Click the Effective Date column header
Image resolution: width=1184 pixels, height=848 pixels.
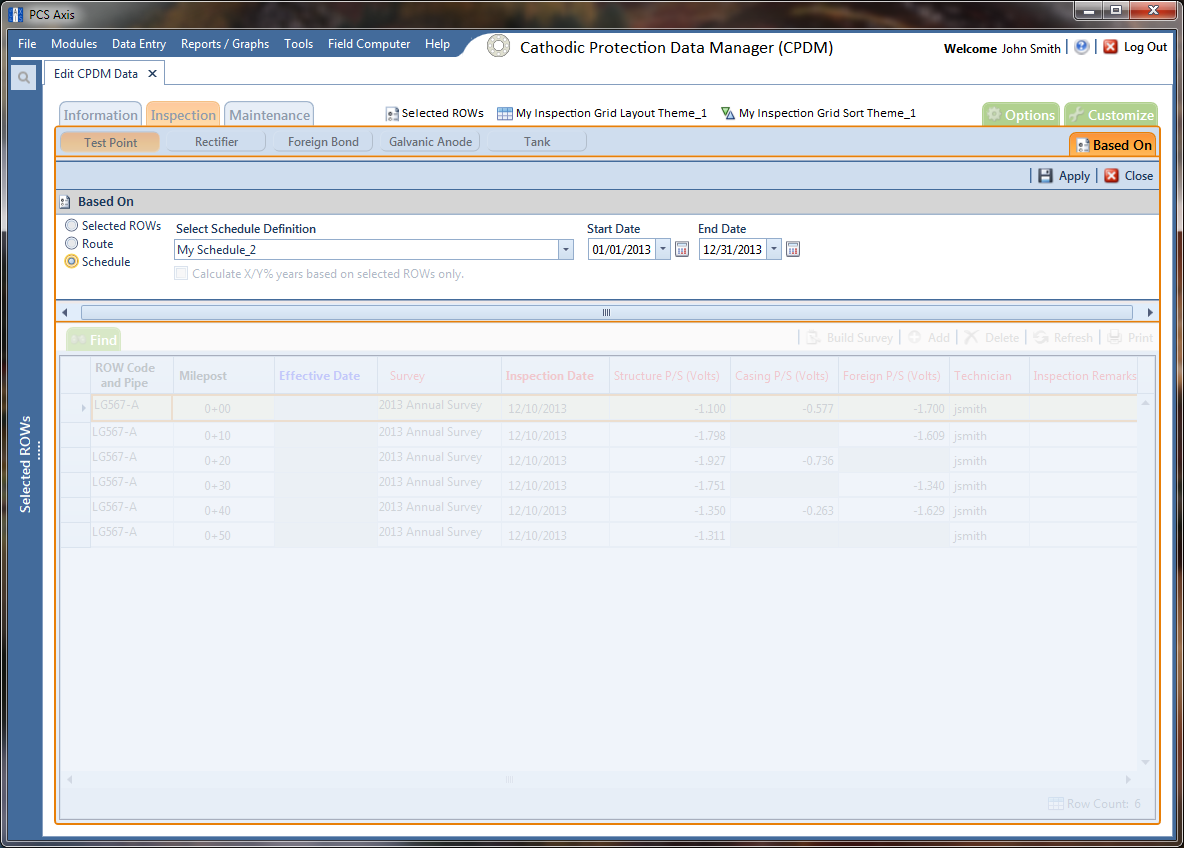click(326, 375)
